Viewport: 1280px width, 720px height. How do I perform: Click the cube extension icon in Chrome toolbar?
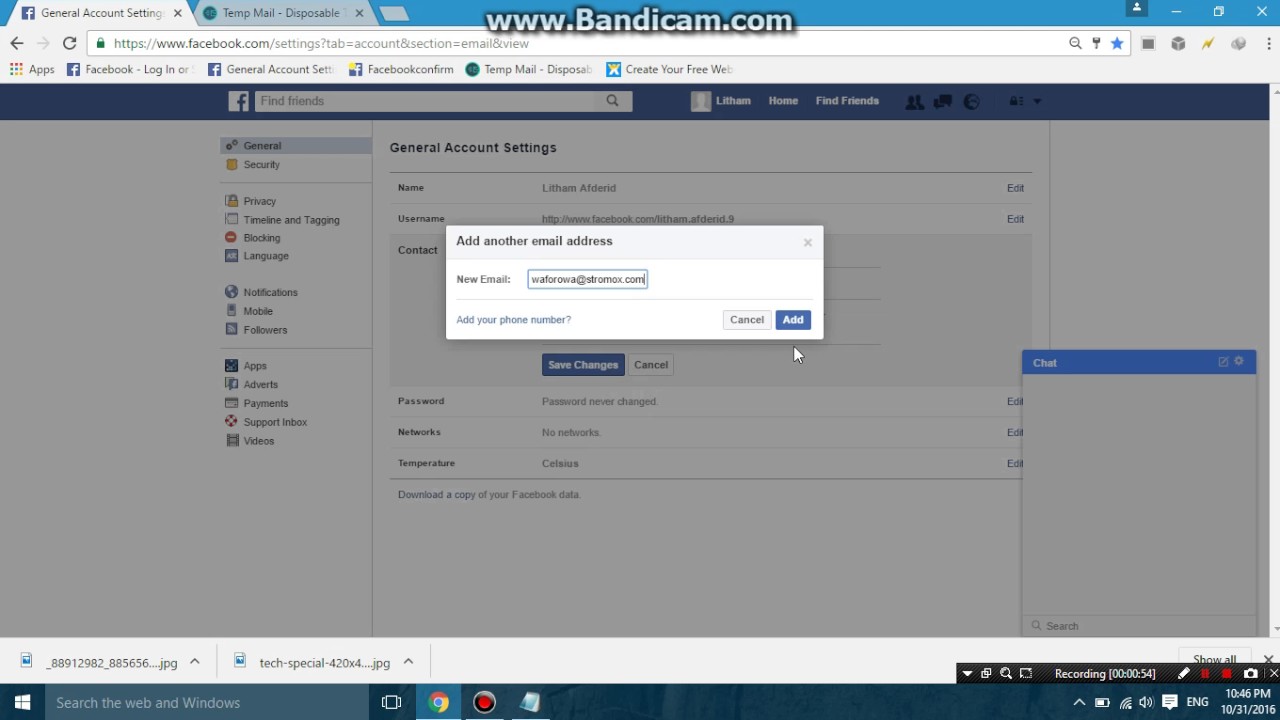[x=1178, y=43]
